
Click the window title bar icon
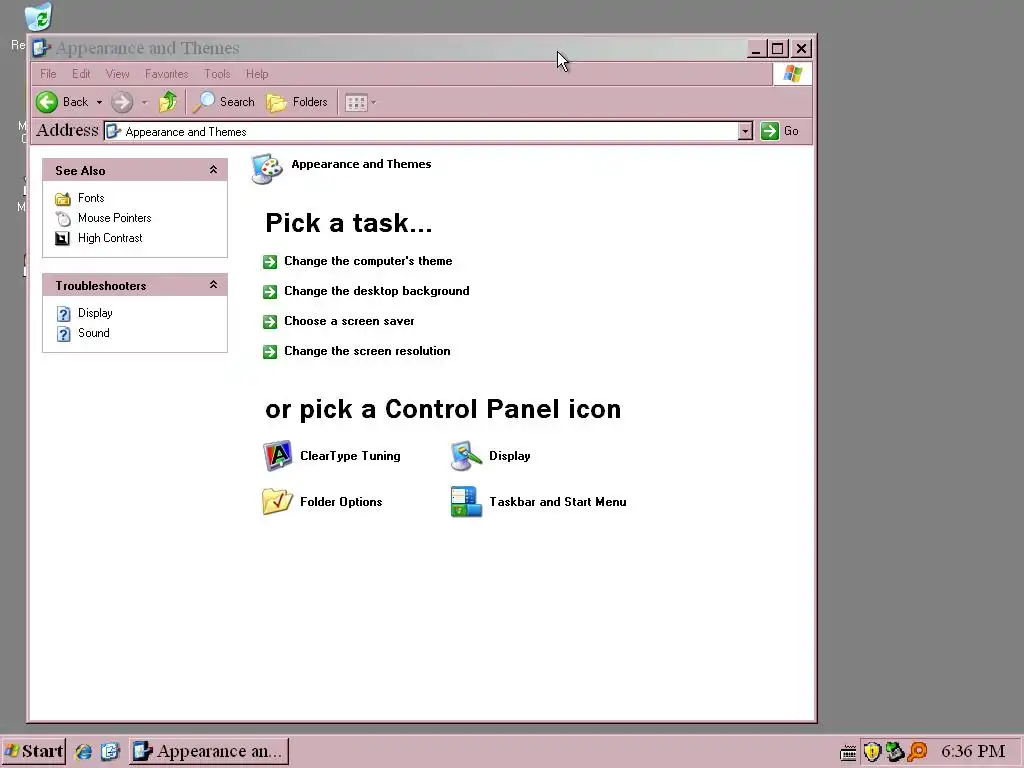42,48
